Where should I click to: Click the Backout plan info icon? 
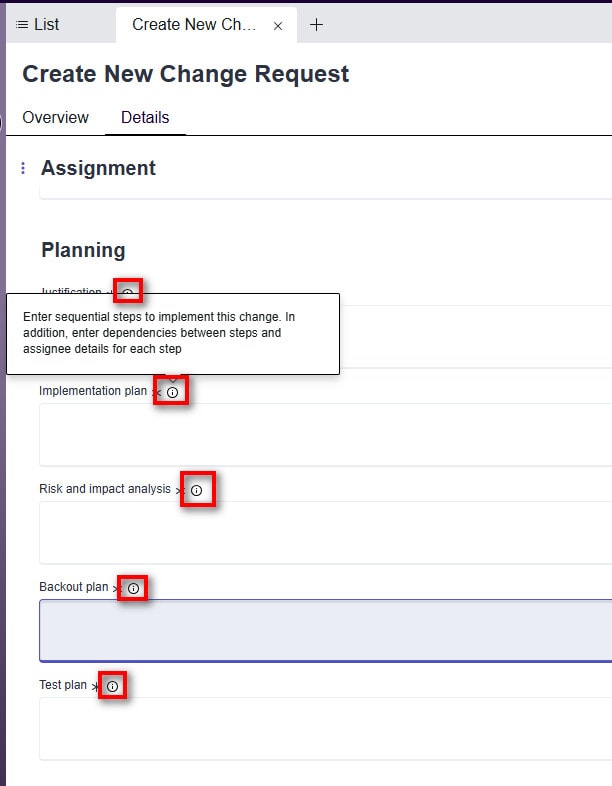click(x=133, y=588)
